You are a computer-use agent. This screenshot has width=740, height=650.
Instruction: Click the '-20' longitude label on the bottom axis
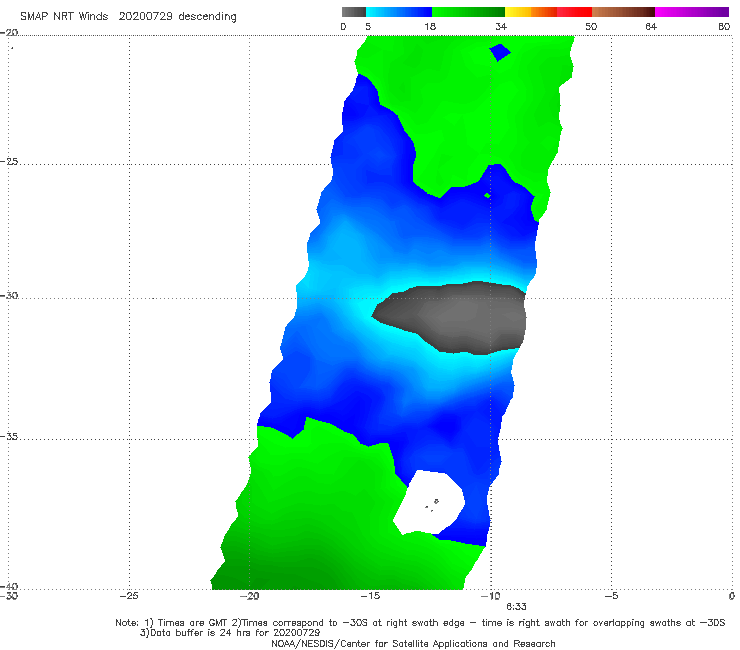[249, 596]
